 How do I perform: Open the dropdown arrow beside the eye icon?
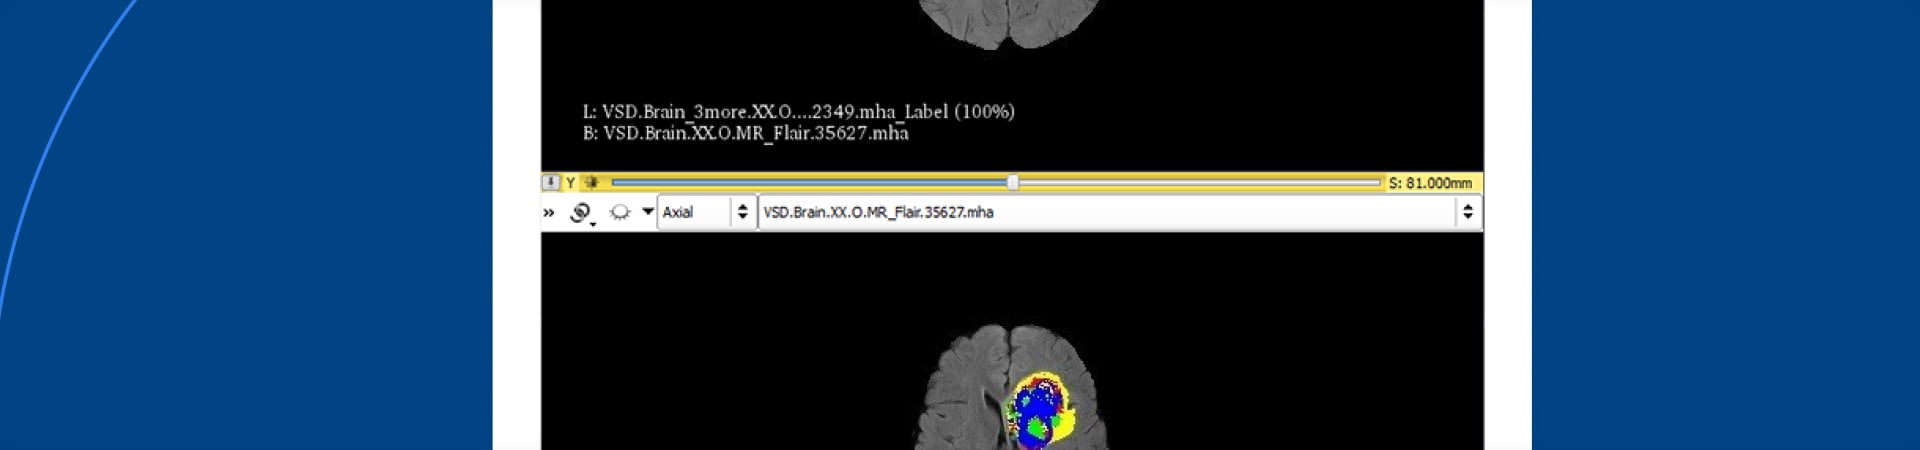pos(647,212)
